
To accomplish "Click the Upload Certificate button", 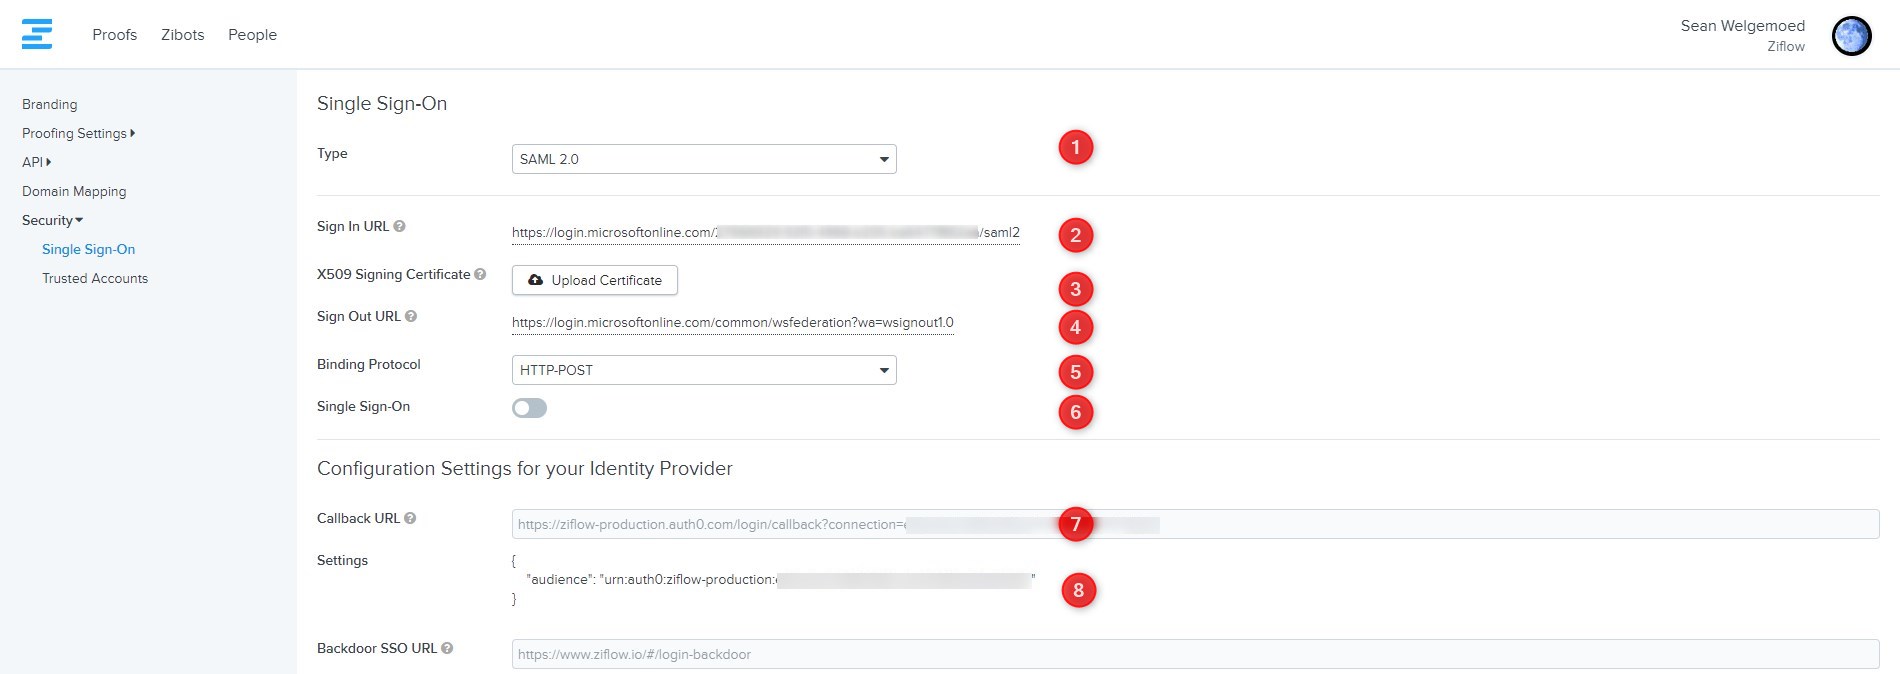I will pyautogui.click(x=595, y=280).
